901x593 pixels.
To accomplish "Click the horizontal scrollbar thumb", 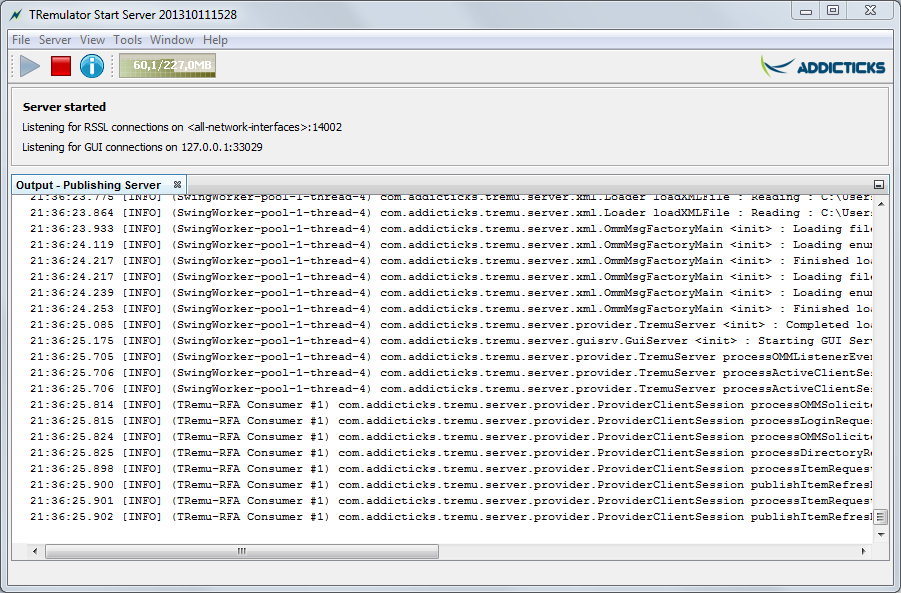I will click(x=242, y=552).
